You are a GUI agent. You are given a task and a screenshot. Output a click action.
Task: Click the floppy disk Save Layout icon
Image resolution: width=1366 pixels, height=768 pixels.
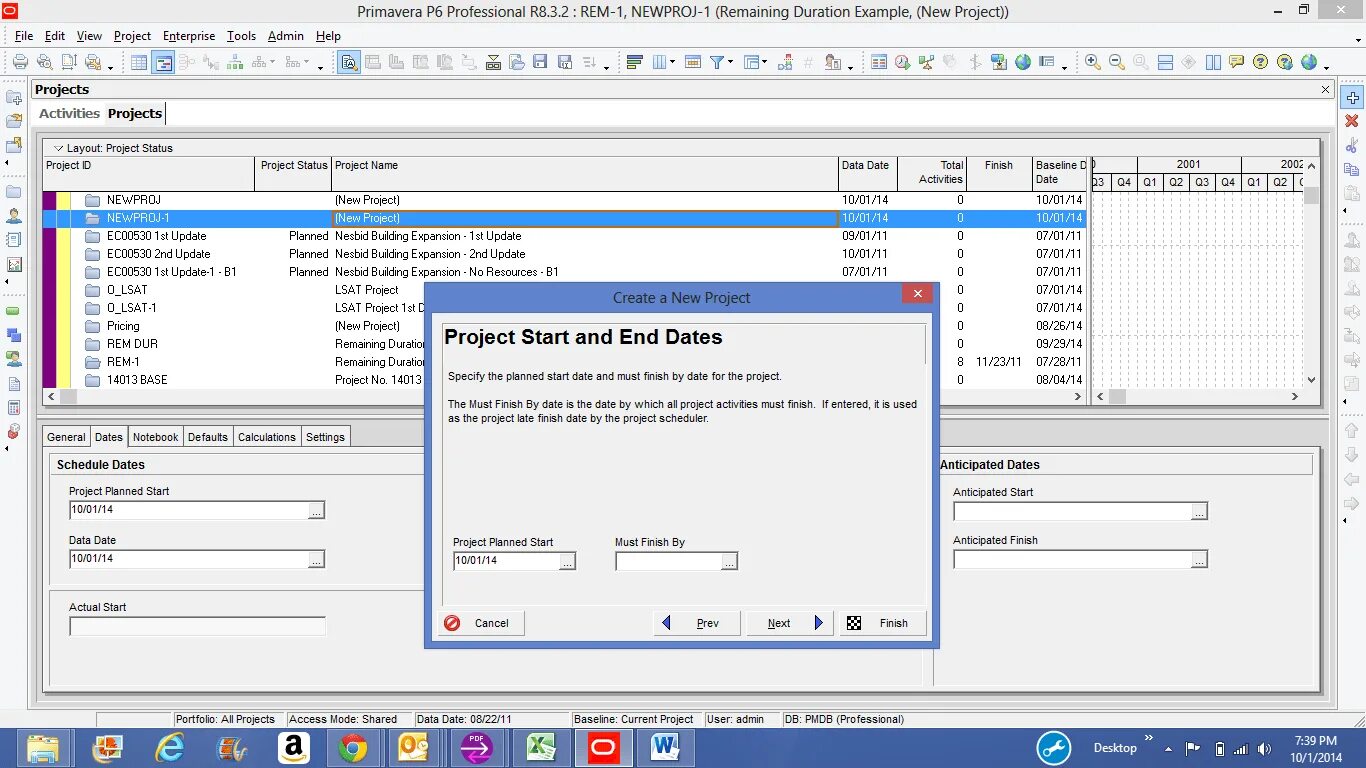tap(539, 62)
